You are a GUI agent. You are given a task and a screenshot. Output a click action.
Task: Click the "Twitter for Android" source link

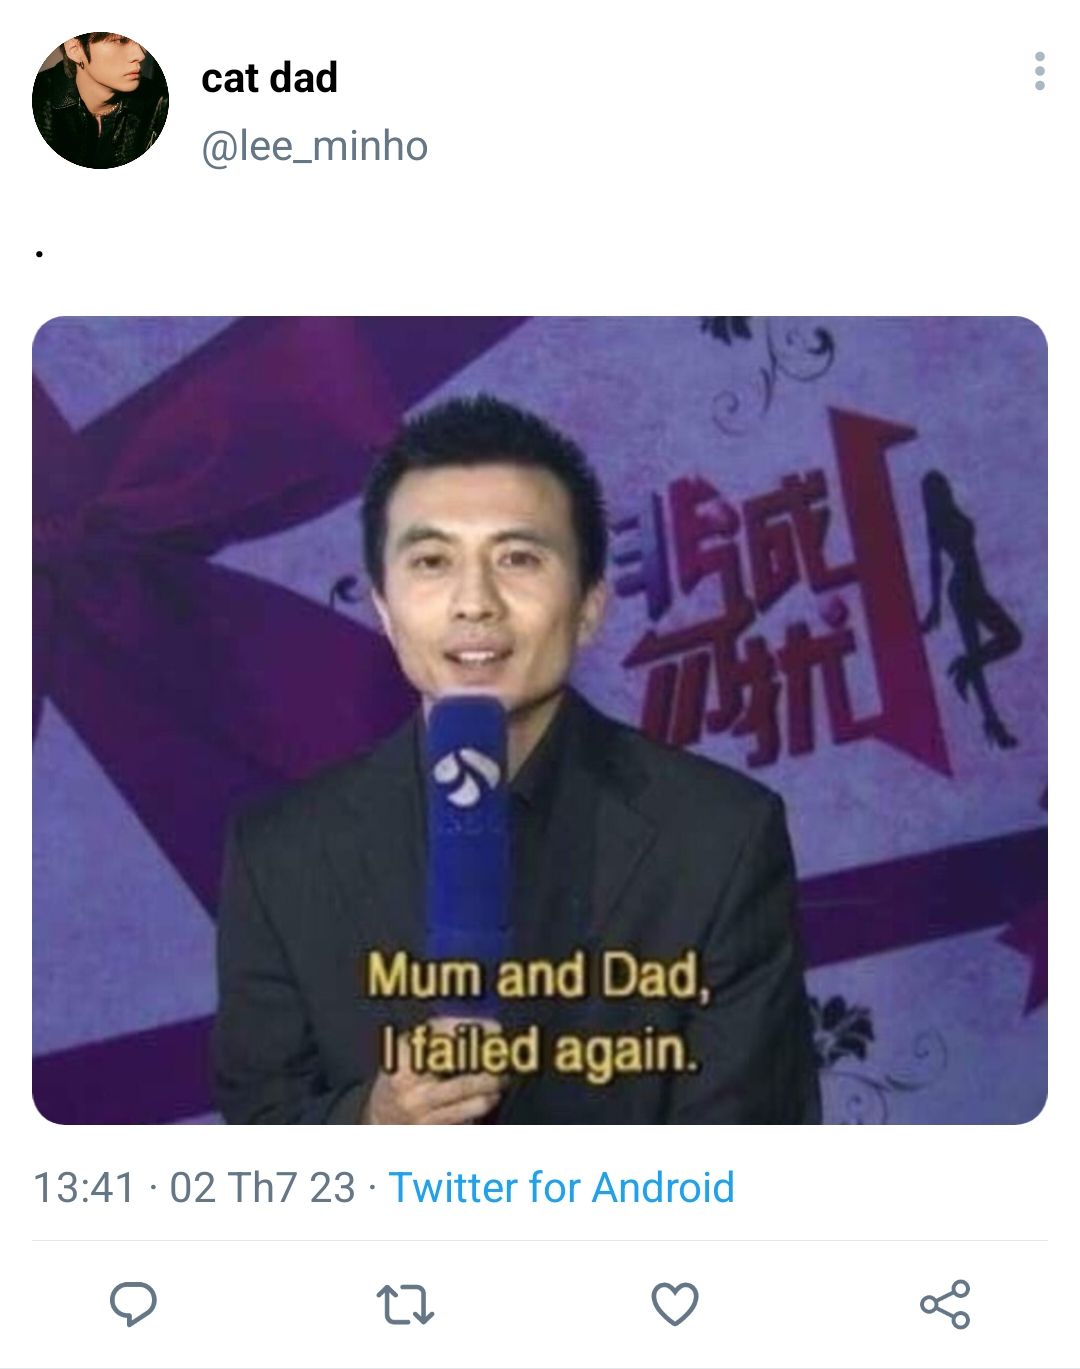point(561,1188)
